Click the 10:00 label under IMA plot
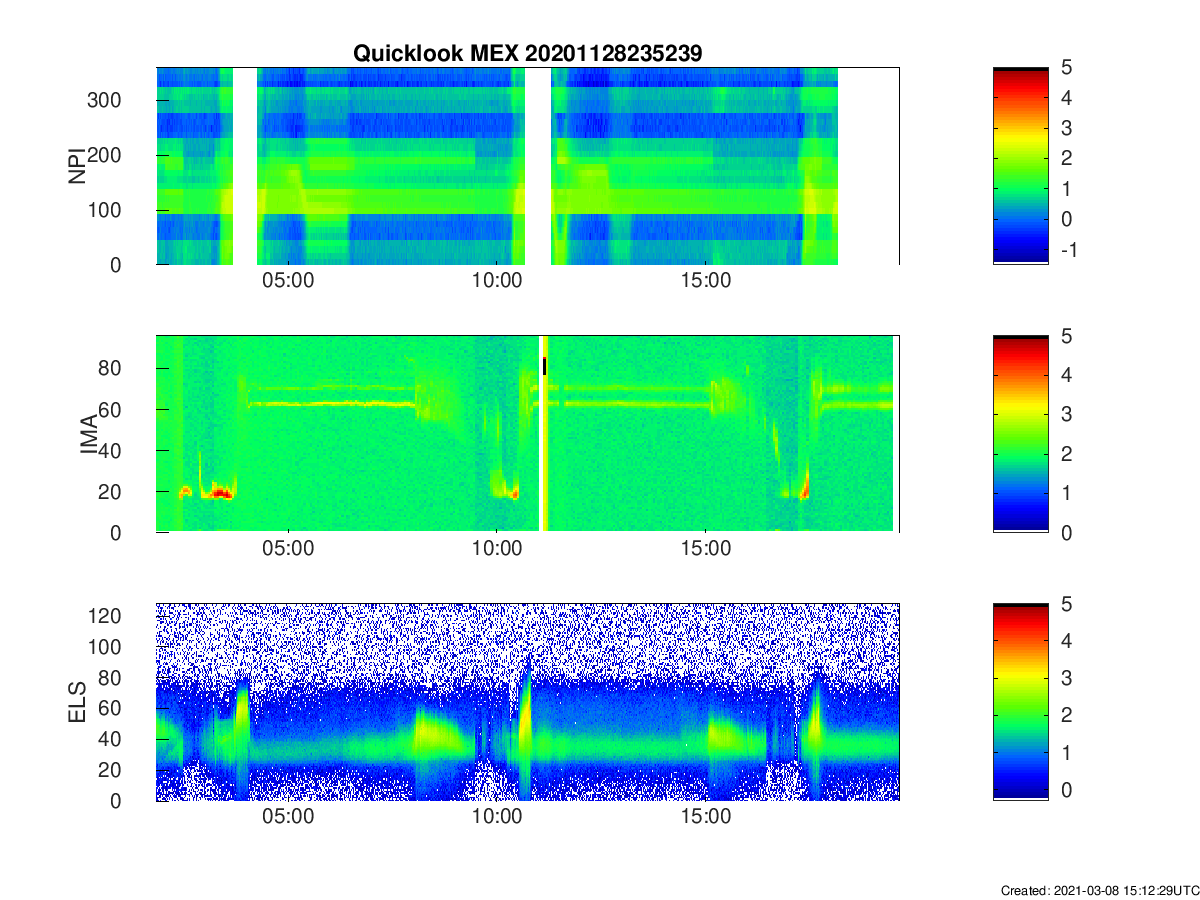 point(497,549)
